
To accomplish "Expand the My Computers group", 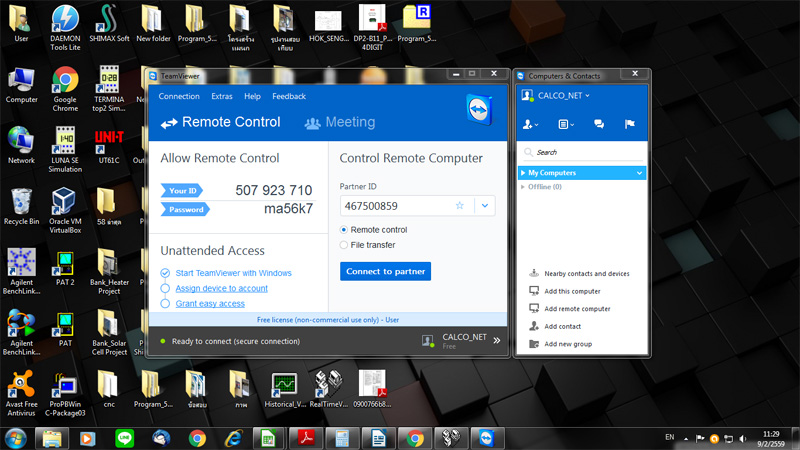I will coord(523,173).
